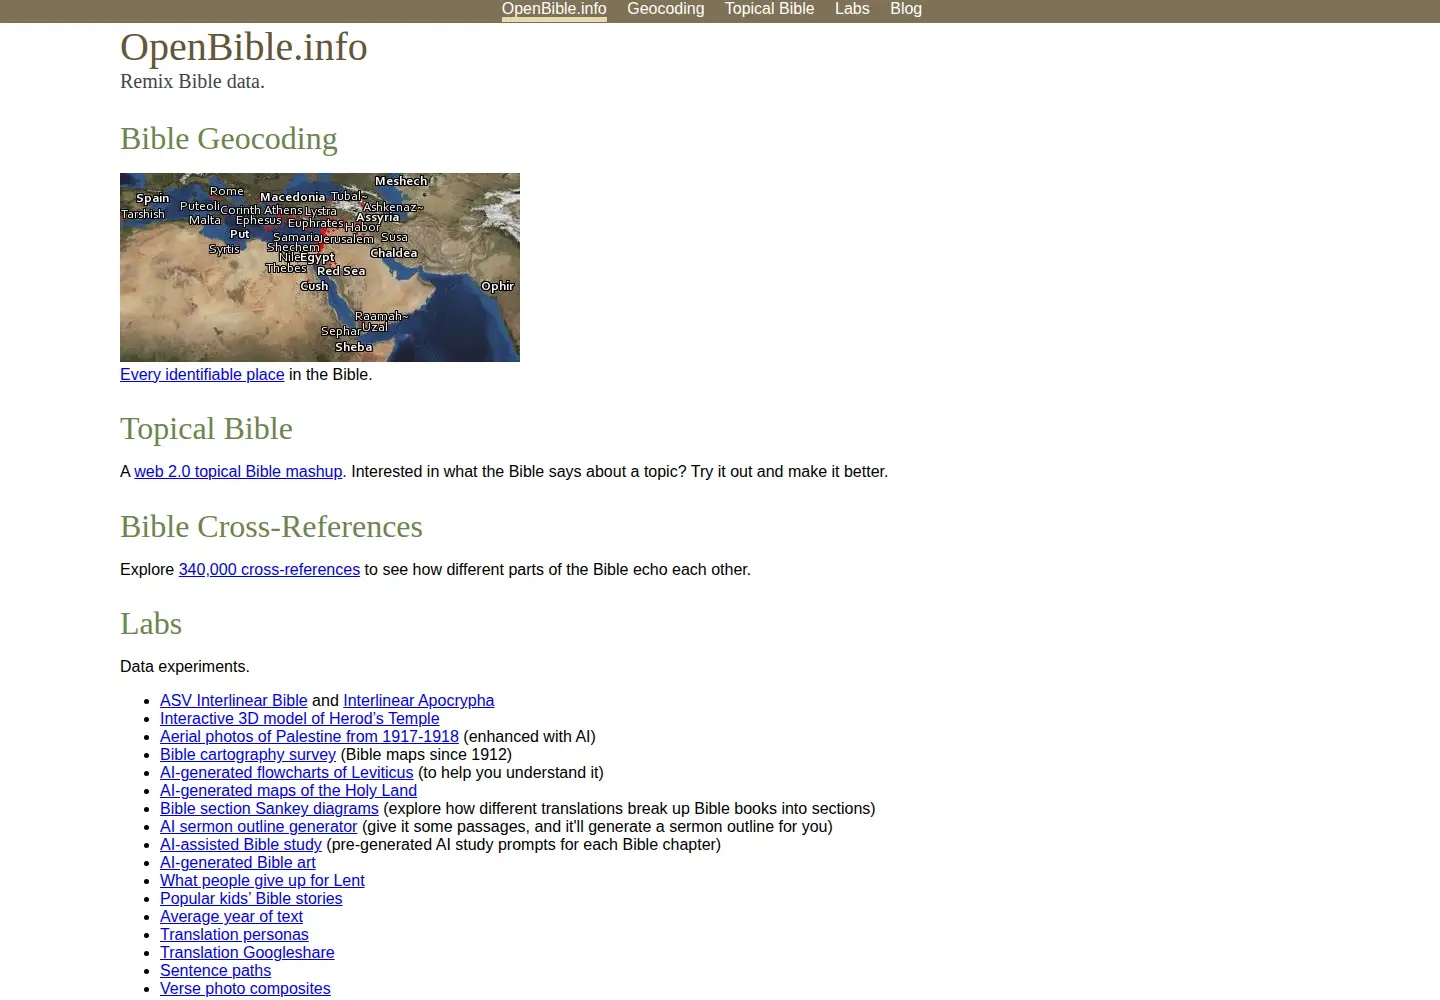Click the Bible Geocoding heading
This screenshot has width=1440, height=1000.
tap(229, 138)
